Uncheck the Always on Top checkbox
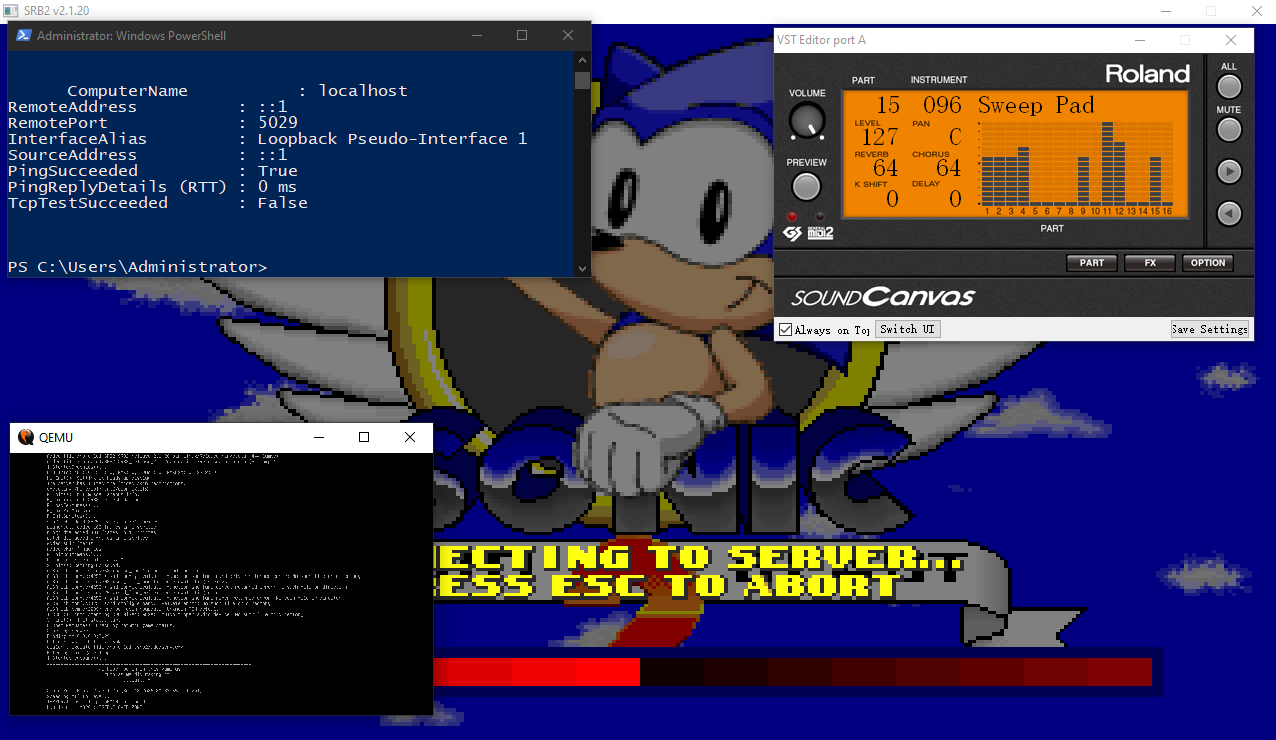 (x=786, y=329)
